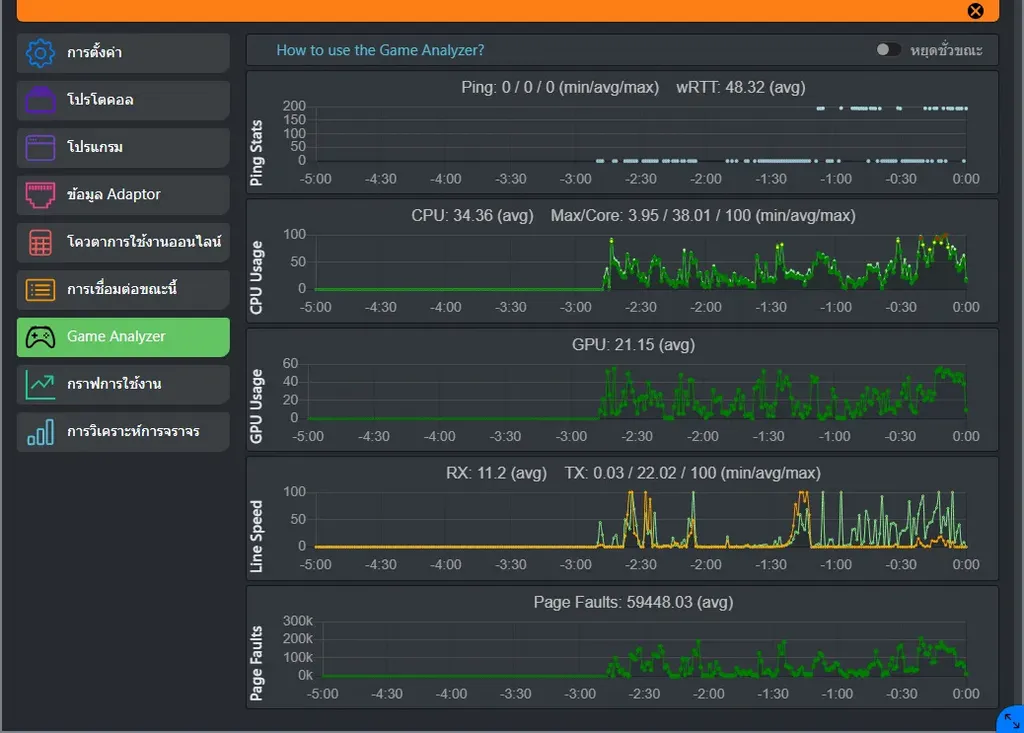Viewport: 1024px width, 733px height.
Task: Select the Programs window icon
Action: tap(40, 148)
